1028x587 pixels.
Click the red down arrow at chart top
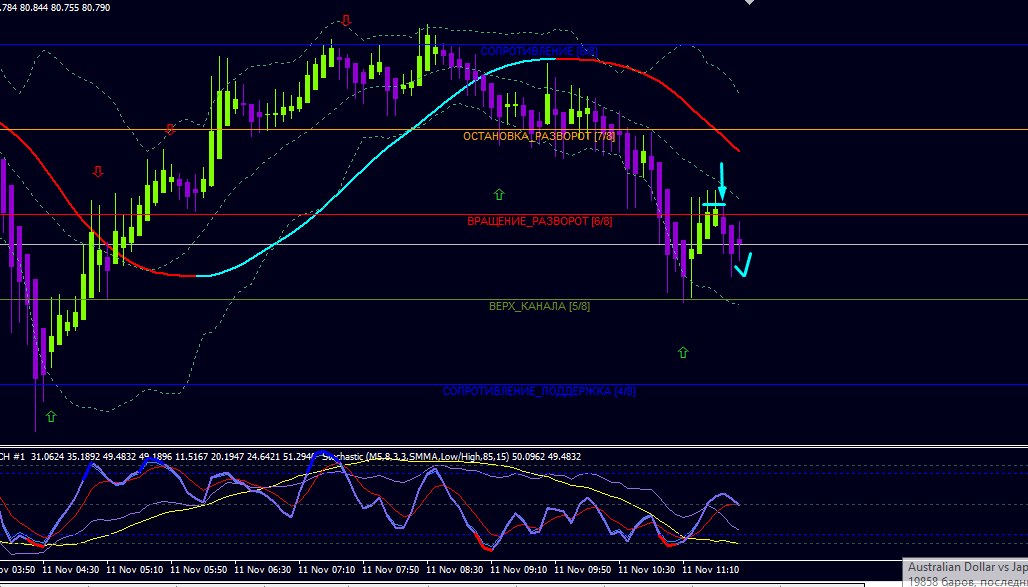(x=346, y=20)
